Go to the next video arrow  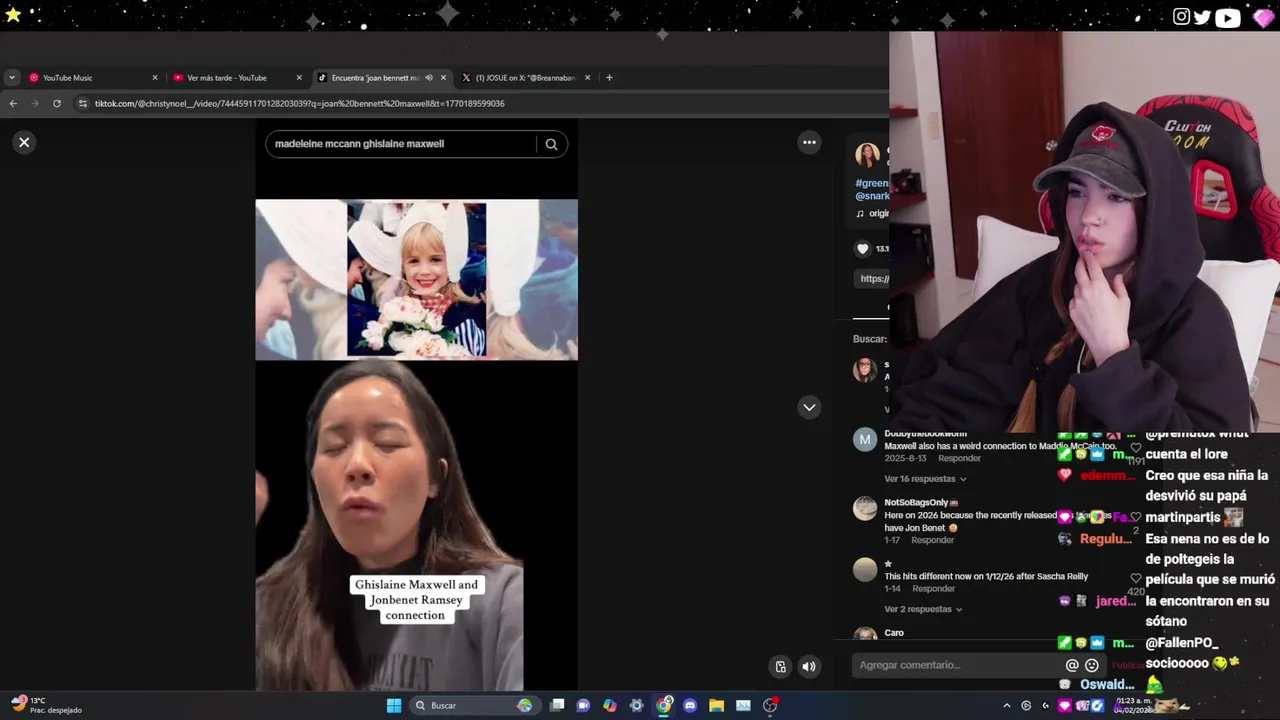click(x=809, y=407)
